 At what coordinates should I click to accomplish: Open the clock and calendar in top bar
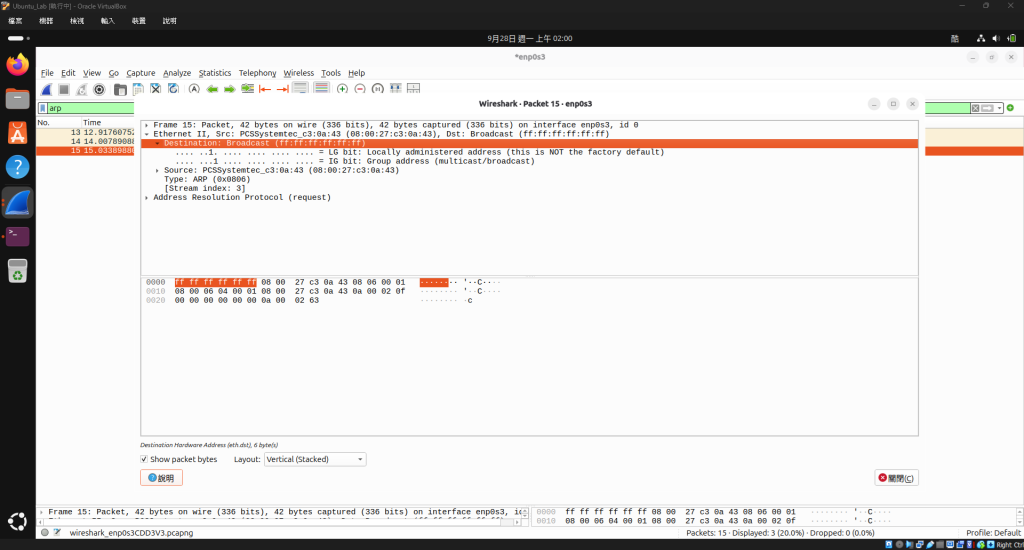(x=530, y=39)
